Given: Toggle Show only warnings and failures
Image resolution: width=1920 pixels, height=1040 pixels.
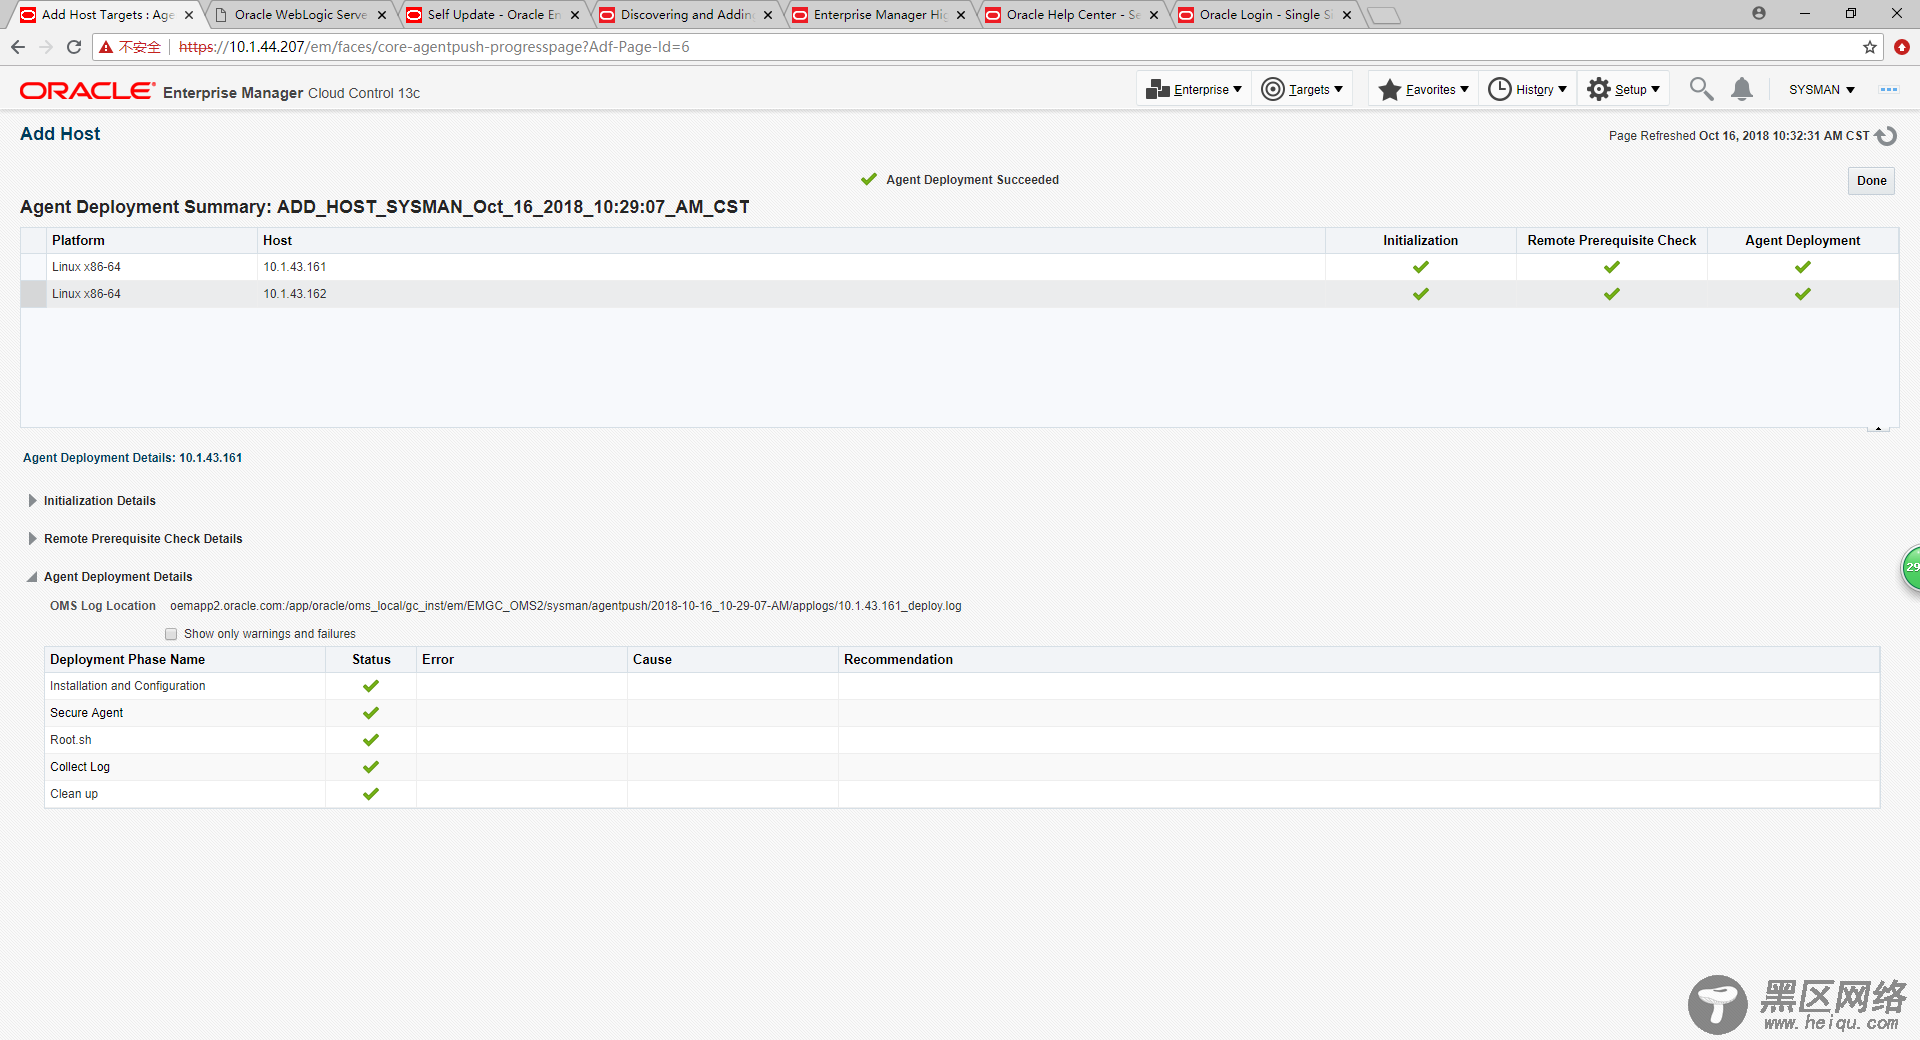Looking at the screenshot, I should coord(171,634).
